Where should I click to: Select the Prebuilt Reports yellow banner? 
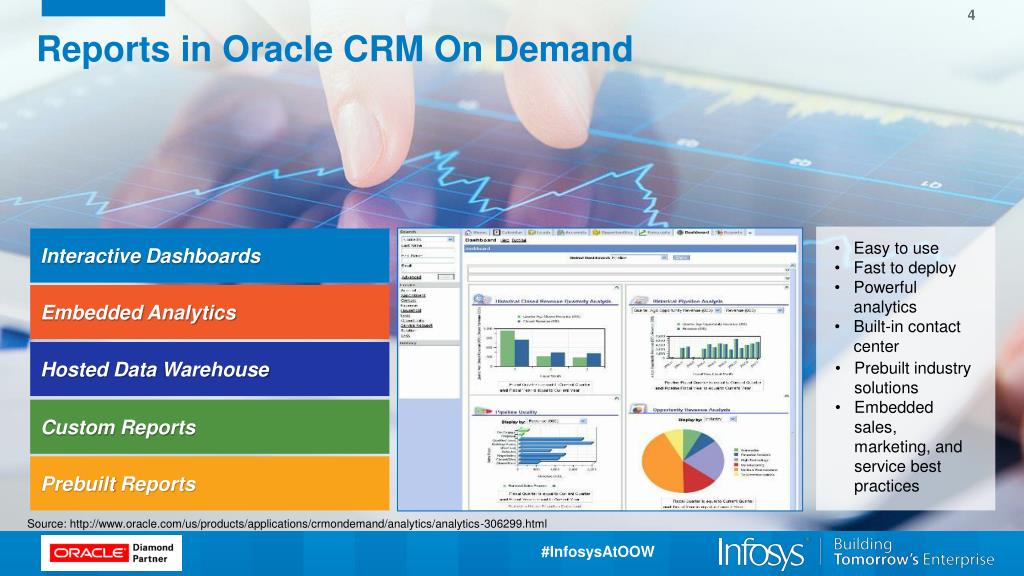(210, 483)
